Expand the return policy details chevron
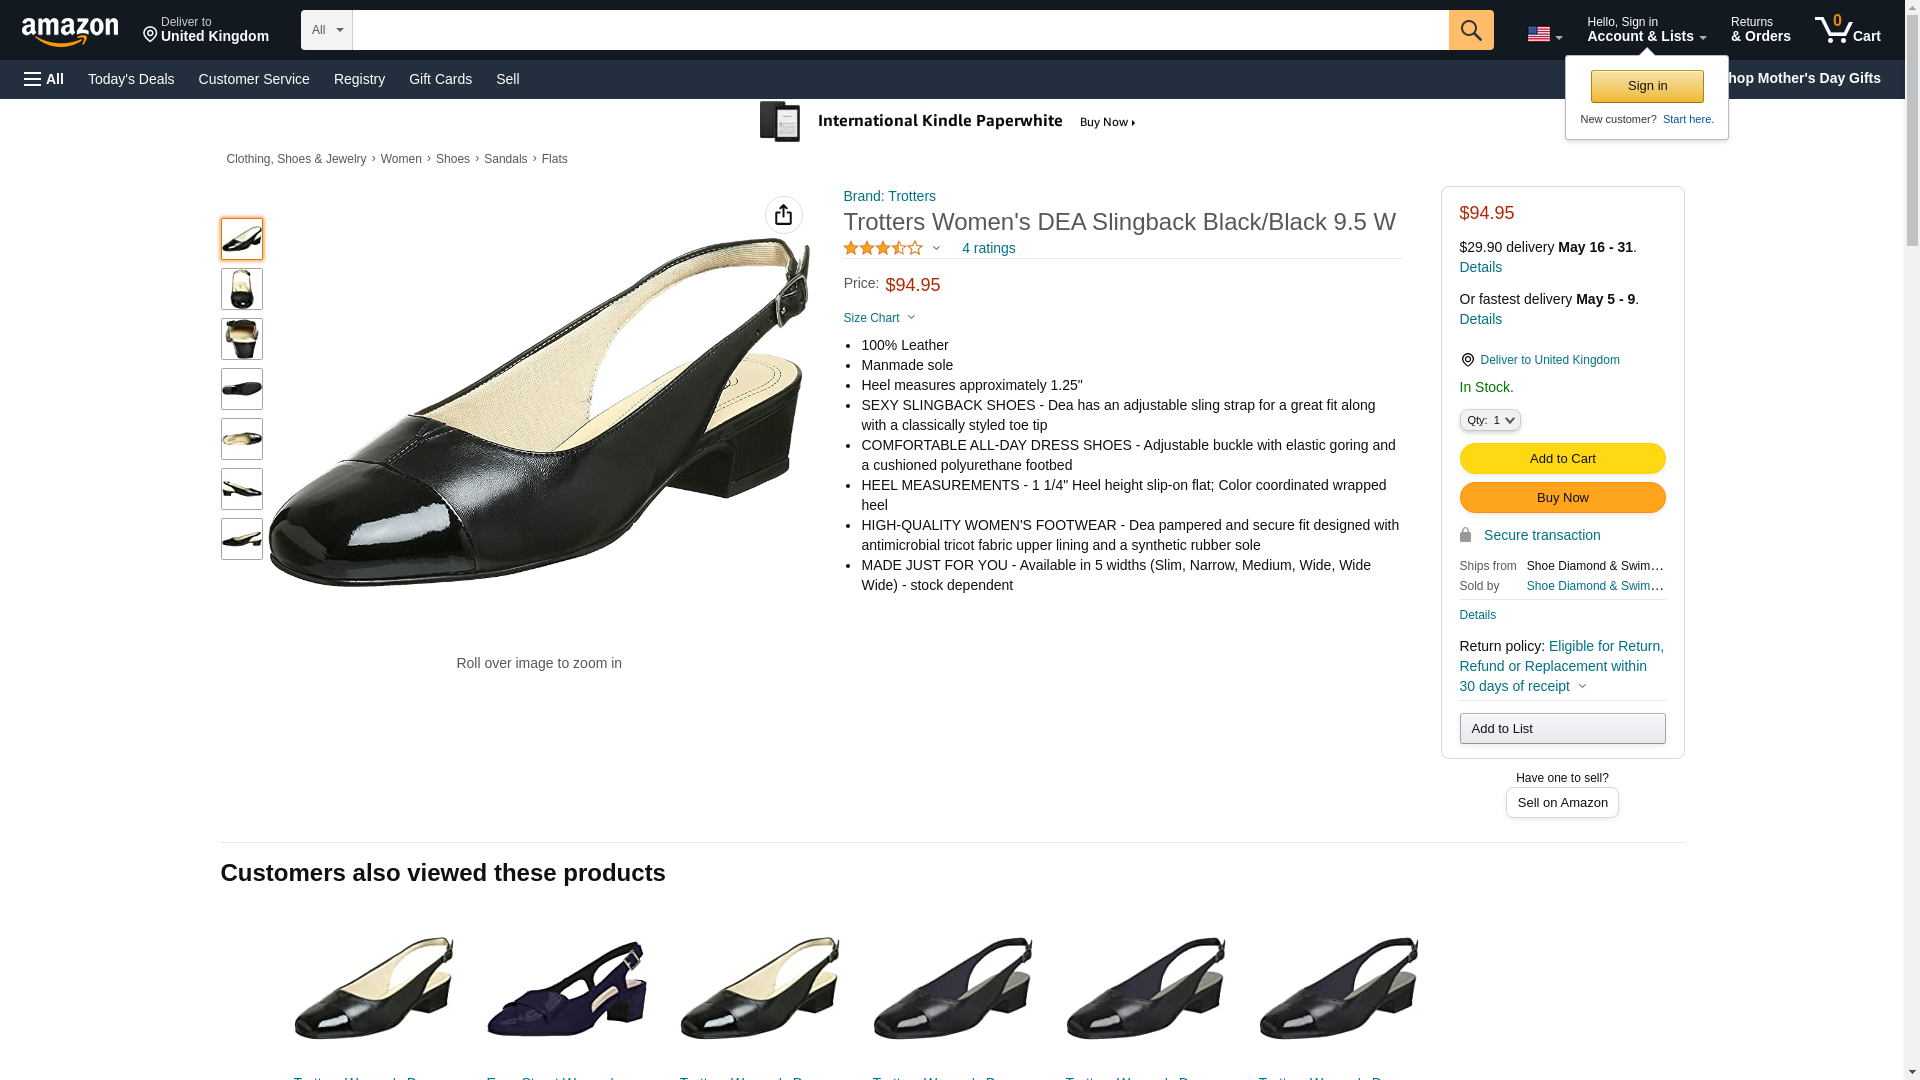The height and width of the screenshot is (1080, 1920). coord(1582,687)
